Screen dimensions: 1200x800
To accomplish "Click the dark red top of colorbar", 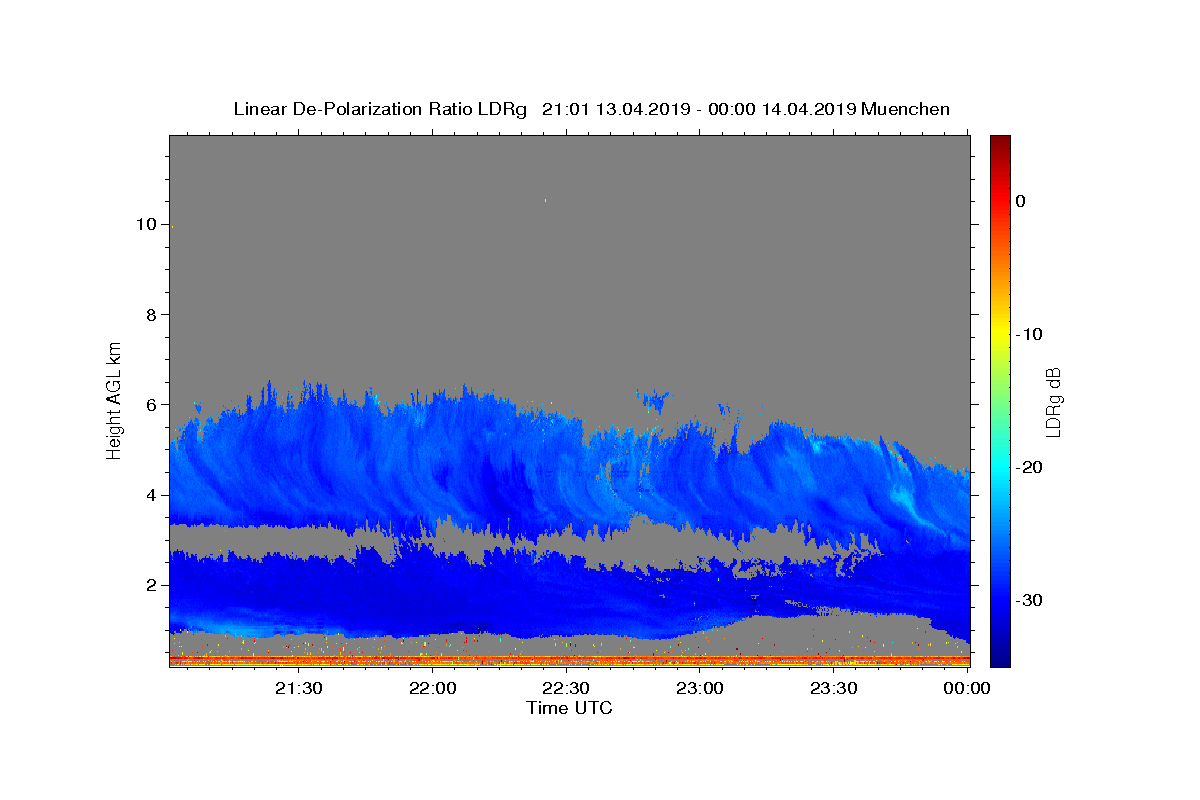I will pyautogui.click(x=1000, y=143).
